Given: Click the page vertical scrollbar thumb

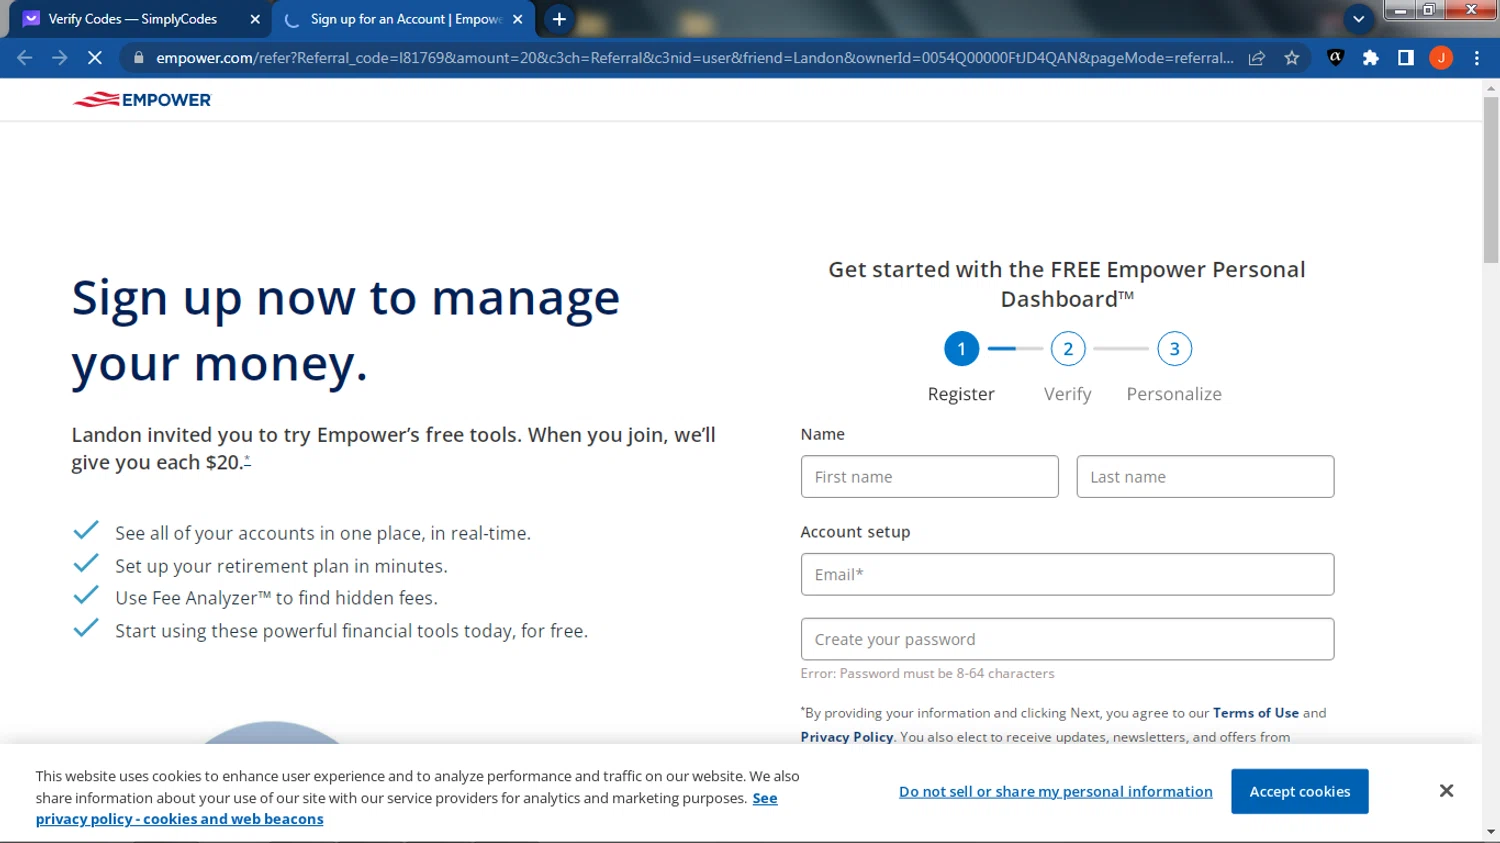Looking at the screenshot, I should pos(1491,180).
